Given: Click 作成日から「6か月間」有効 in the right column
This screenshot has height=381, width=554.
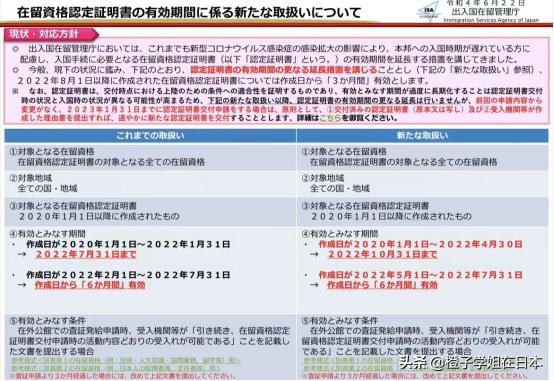Looking at the screenshot, I should click(382, 285).
